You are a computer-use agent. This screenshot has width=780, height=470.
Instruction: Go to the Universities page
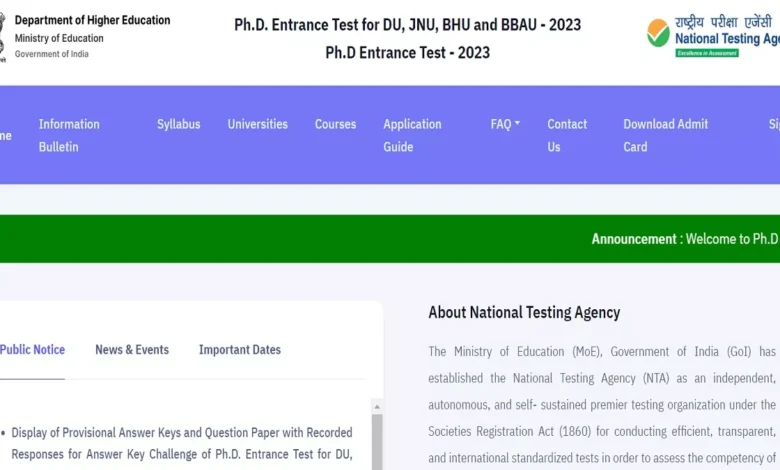257,124
